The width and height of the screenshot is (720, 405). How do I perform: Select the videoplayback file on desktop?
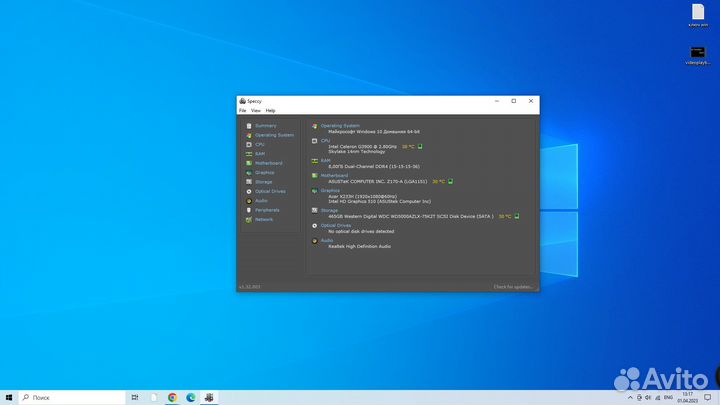pos(698,56)
